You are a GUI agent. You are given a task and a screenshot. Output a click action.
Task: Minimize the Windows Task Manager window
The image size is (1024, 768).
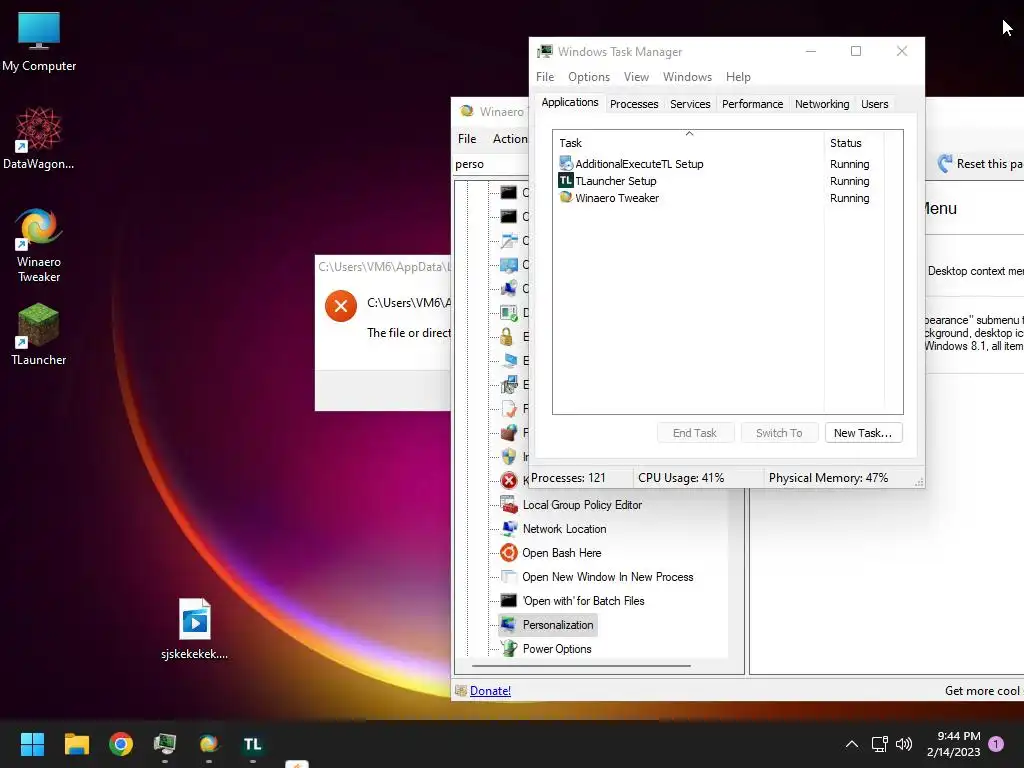click(x=811, y=51)
